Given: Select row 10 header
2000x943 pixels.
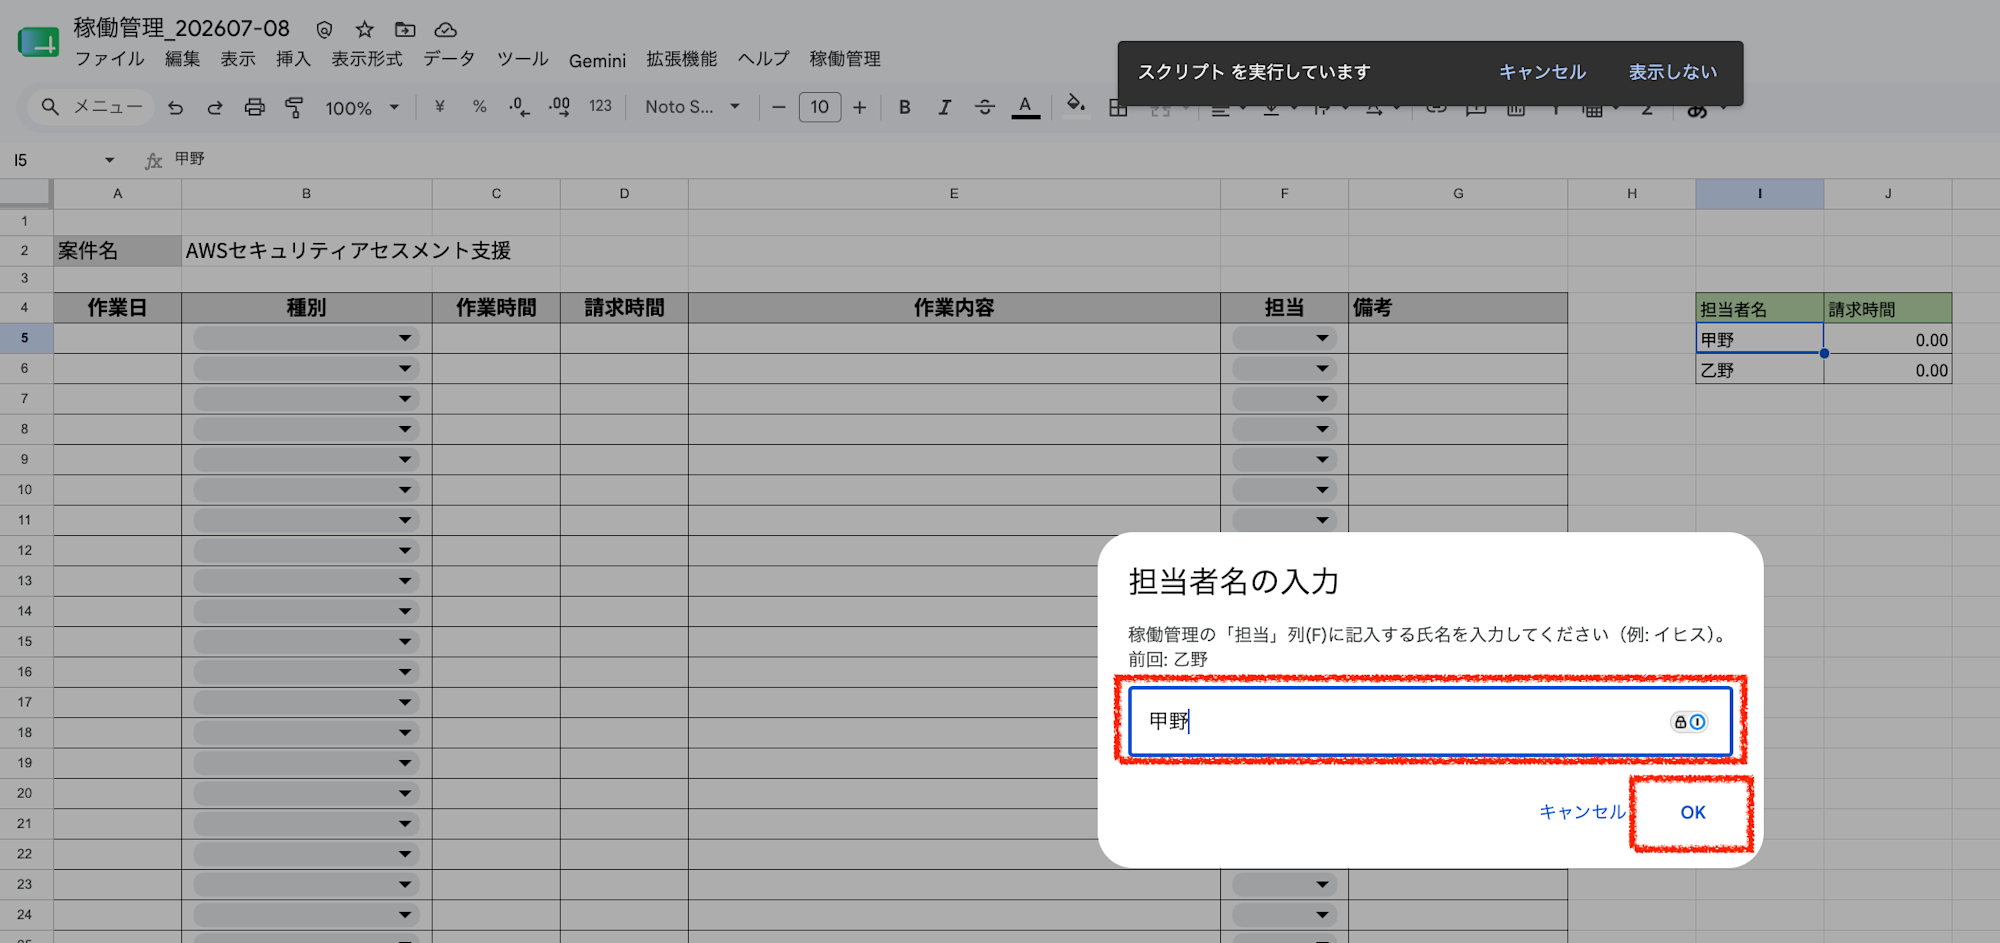Looking at the screenshot, I should [x=25, y=490].
